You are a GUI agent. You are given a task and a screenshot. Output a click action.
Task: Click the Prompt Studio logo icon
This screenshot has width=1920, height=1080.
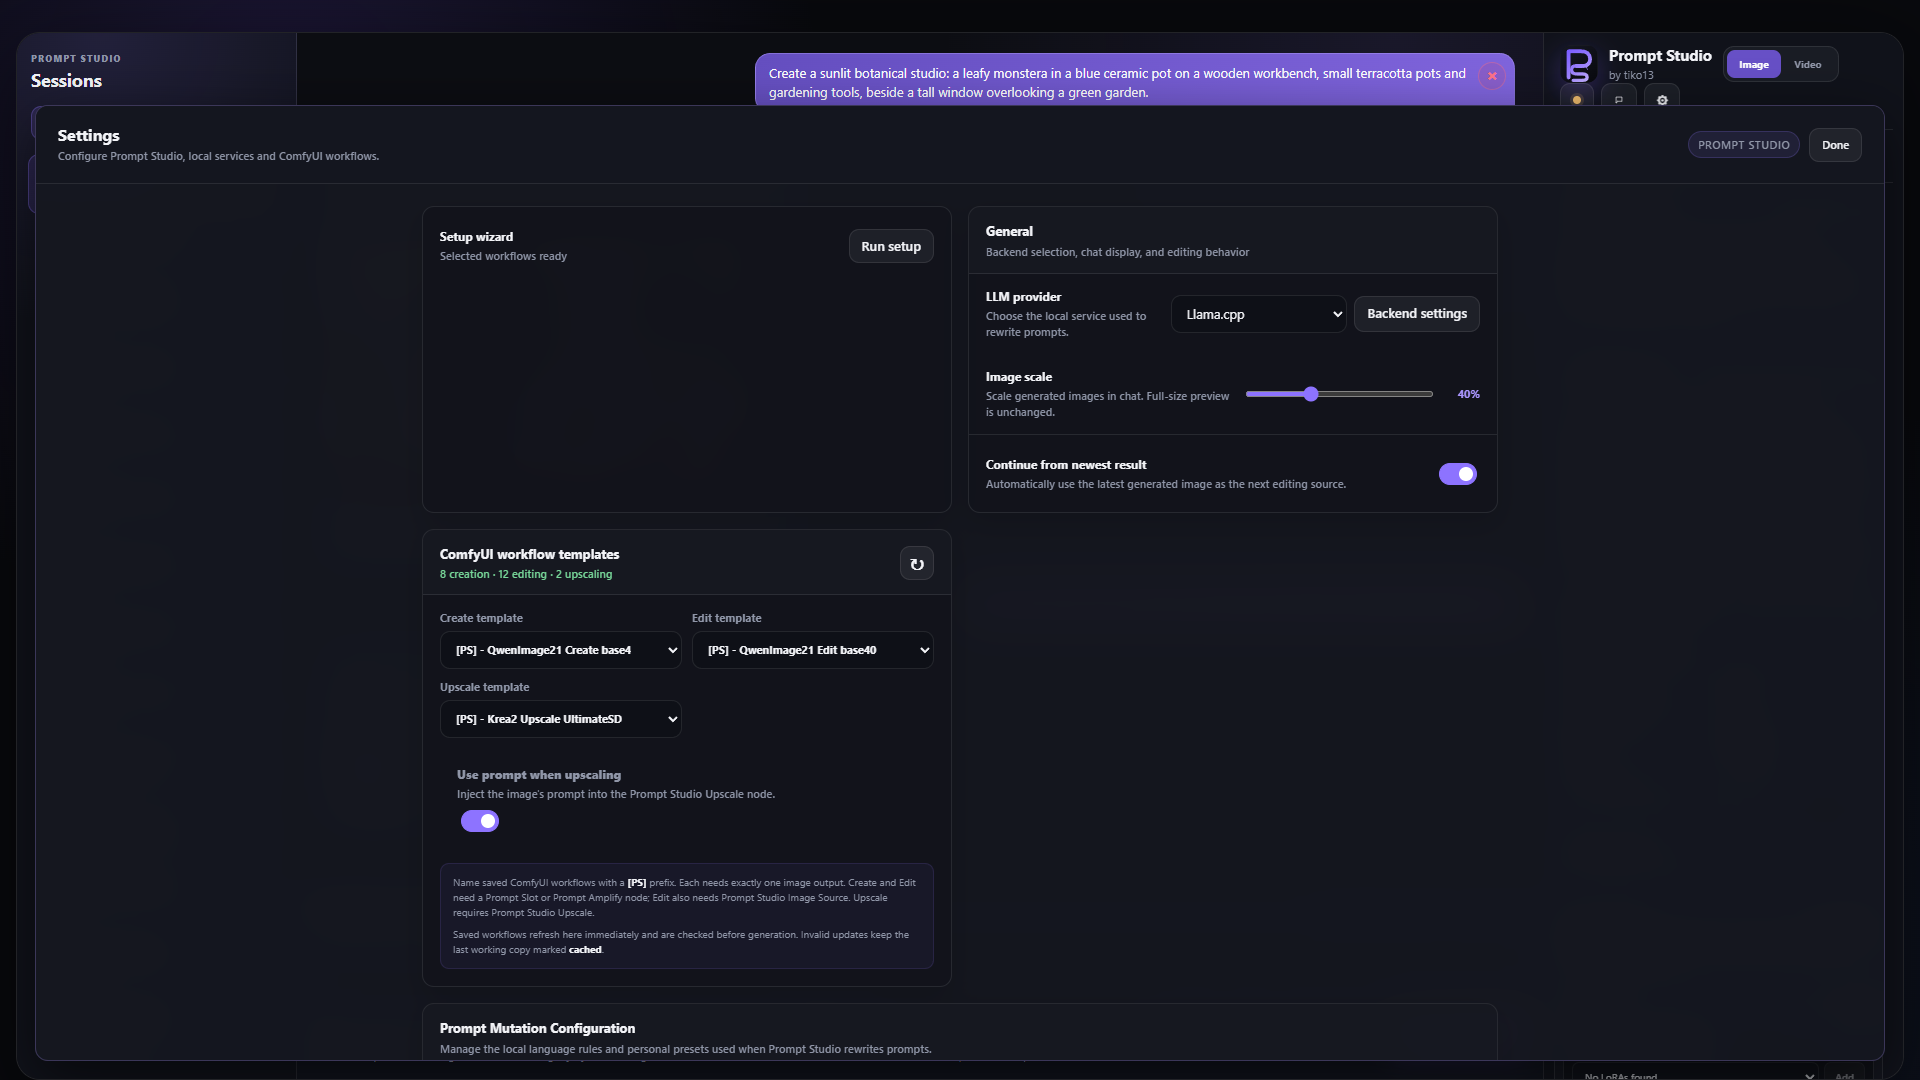point(1578,65)
